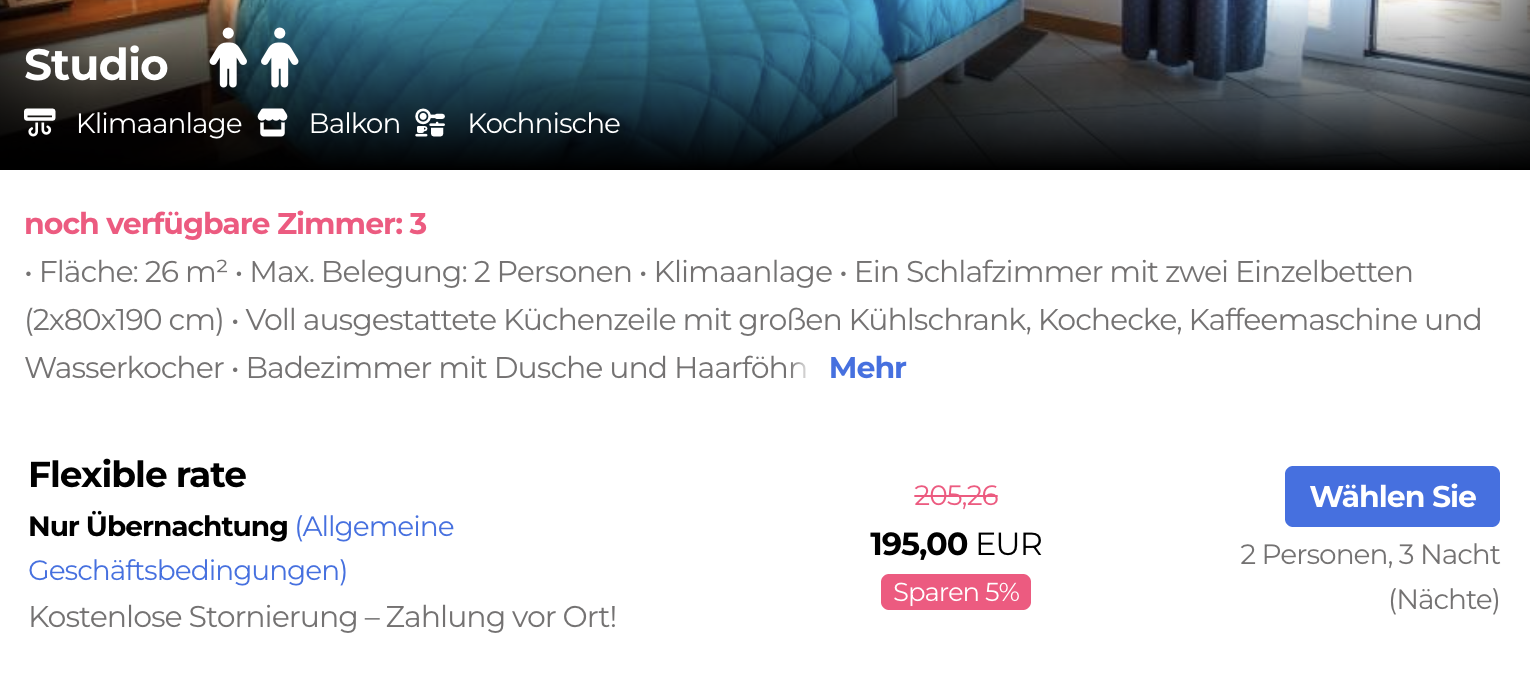
Task: Click the Flexible rate heading
Action: [137, 474]
